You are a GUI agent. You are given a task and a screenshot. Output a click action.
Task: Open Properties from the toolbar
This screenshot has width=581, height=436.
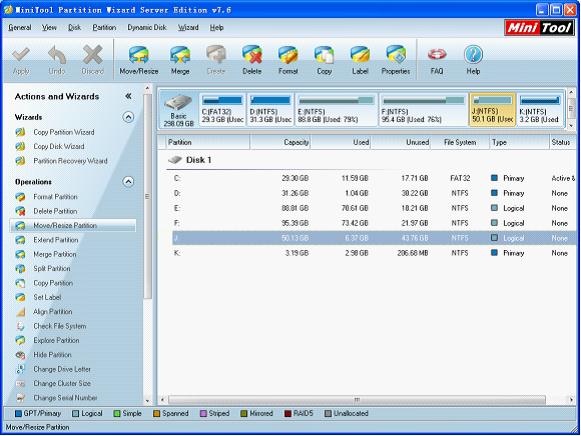[396, 61]
